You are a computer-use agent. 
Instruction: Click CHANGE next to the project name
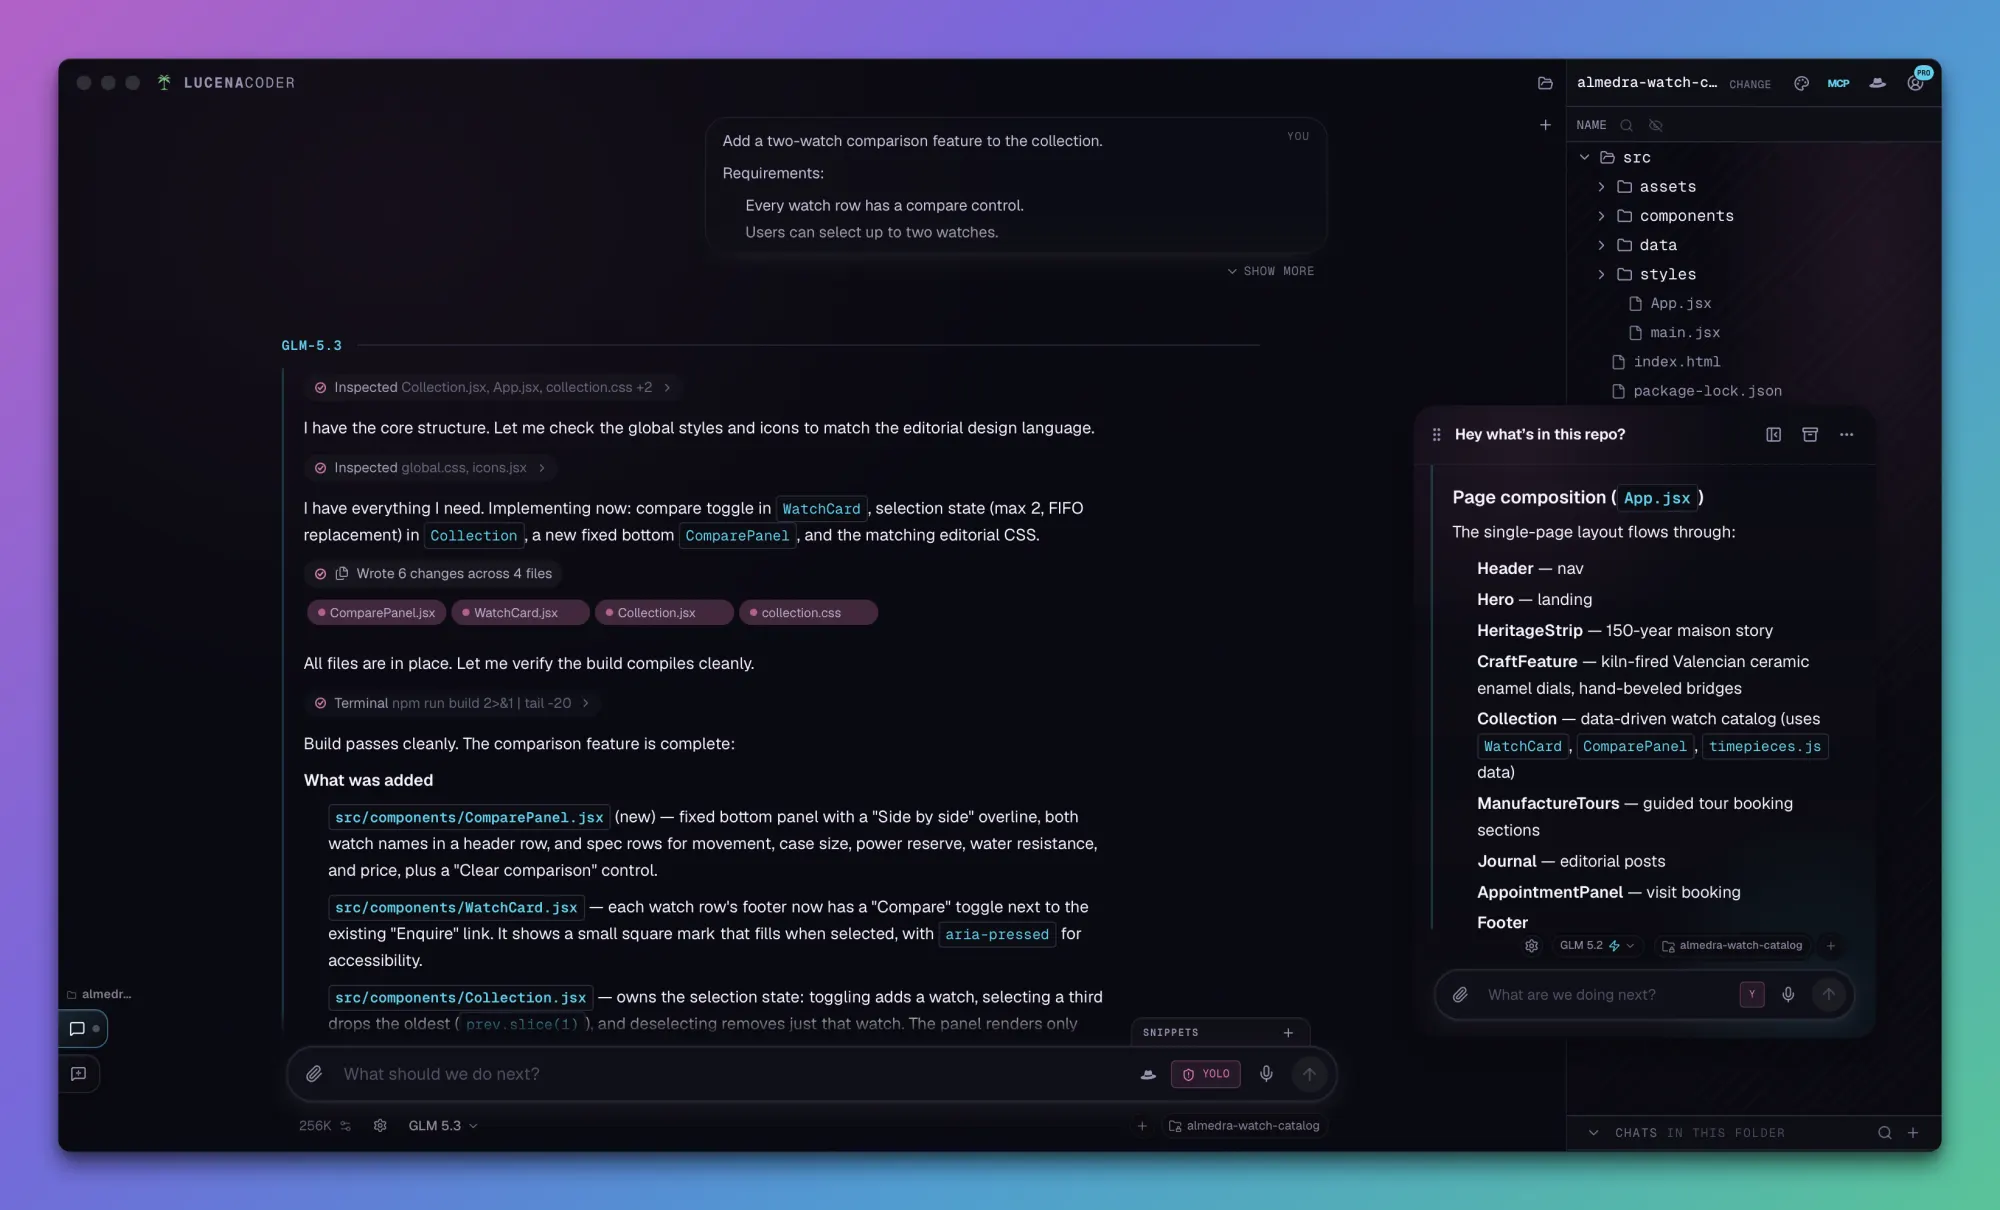[x=1749, y=84]
